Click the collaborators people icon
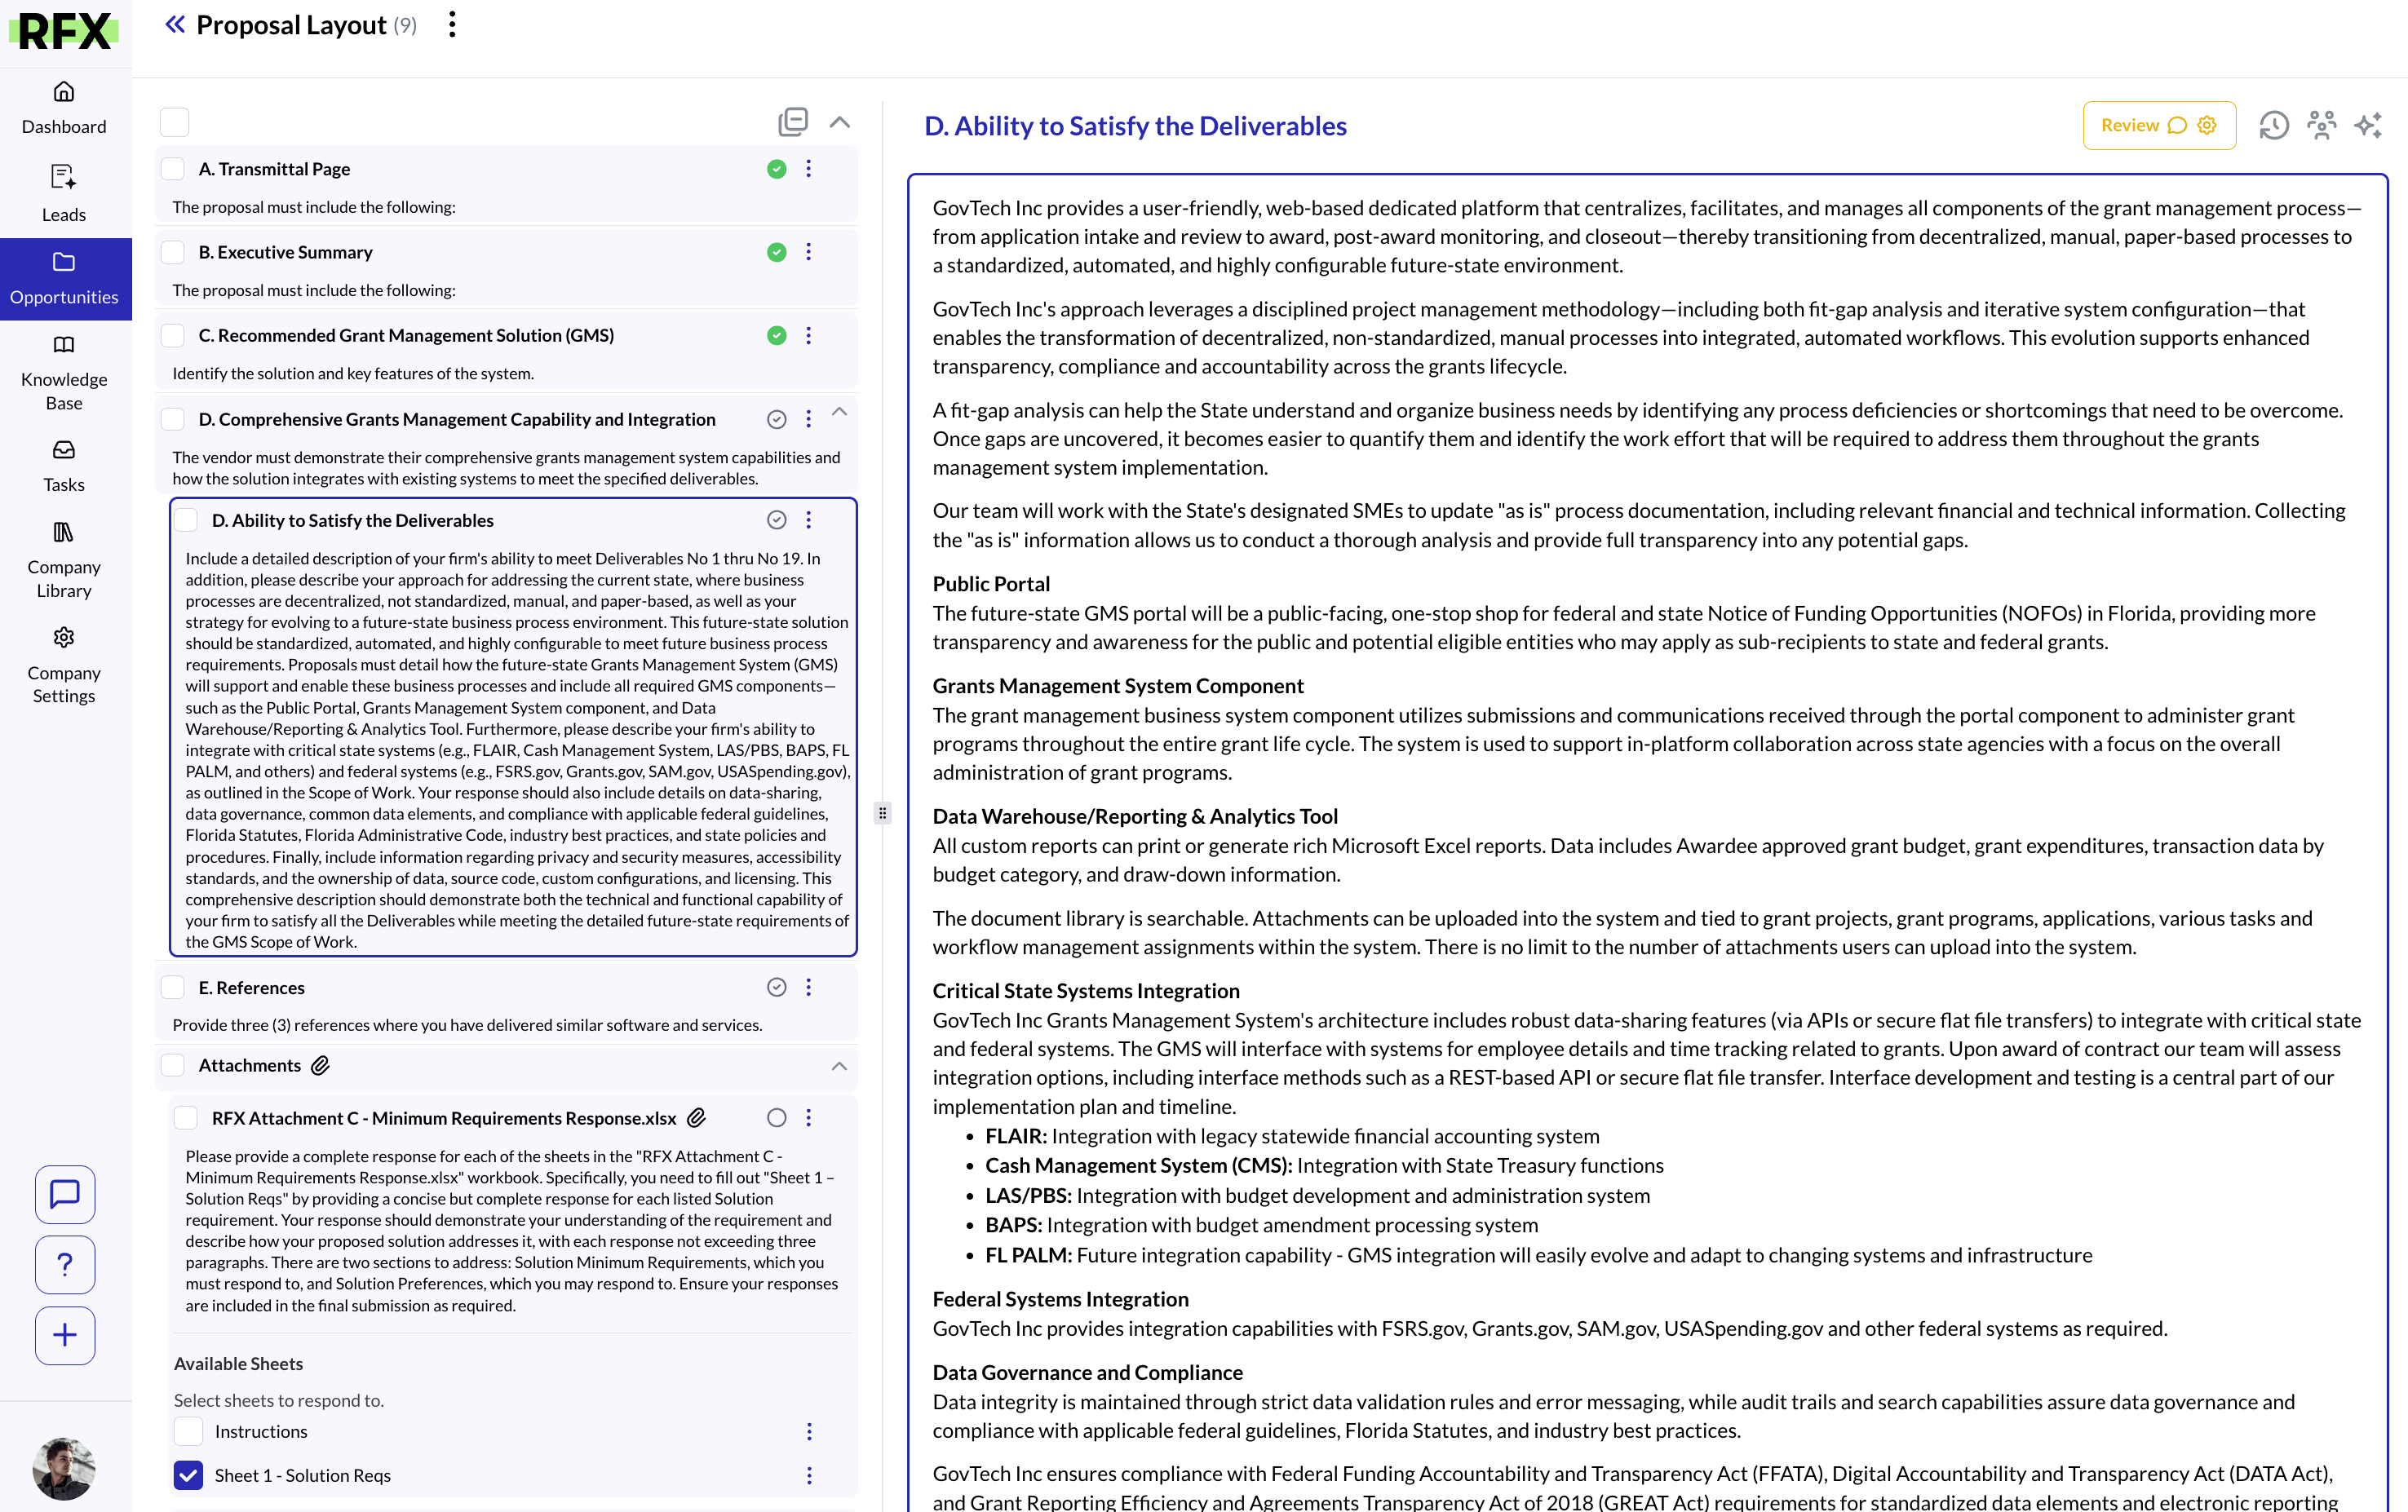The image size is (2408, 1512). click(x=2321, y=126)
